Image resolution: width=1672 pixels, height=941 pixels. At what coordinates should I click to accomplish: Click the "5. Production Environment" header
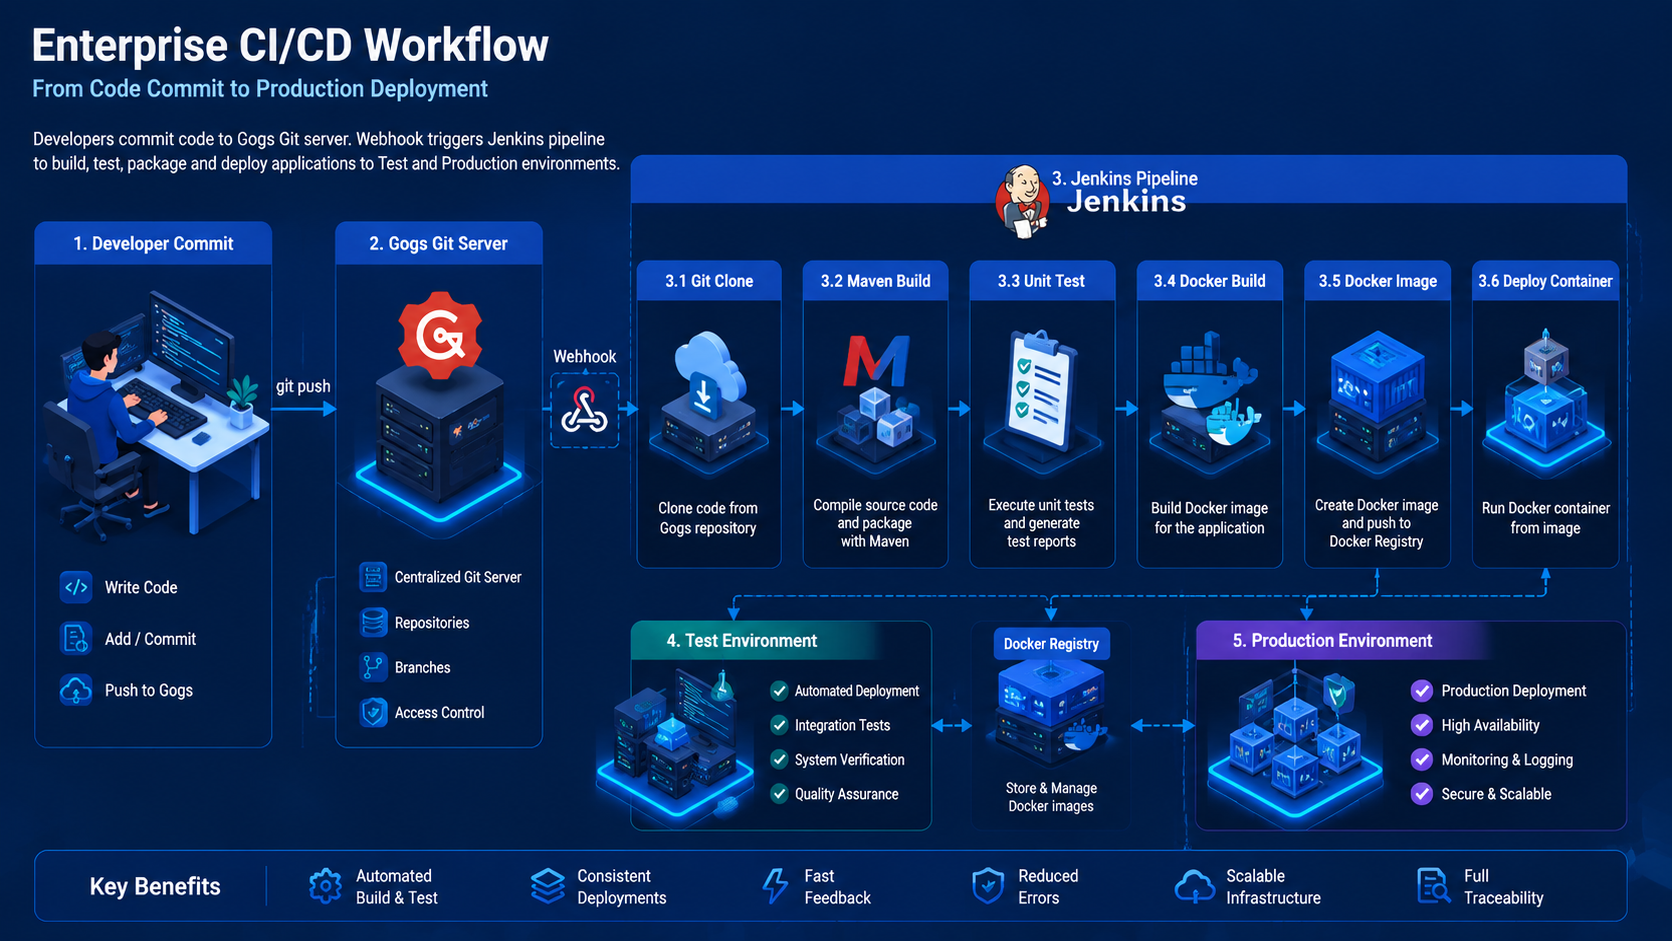pos(1332,640)
